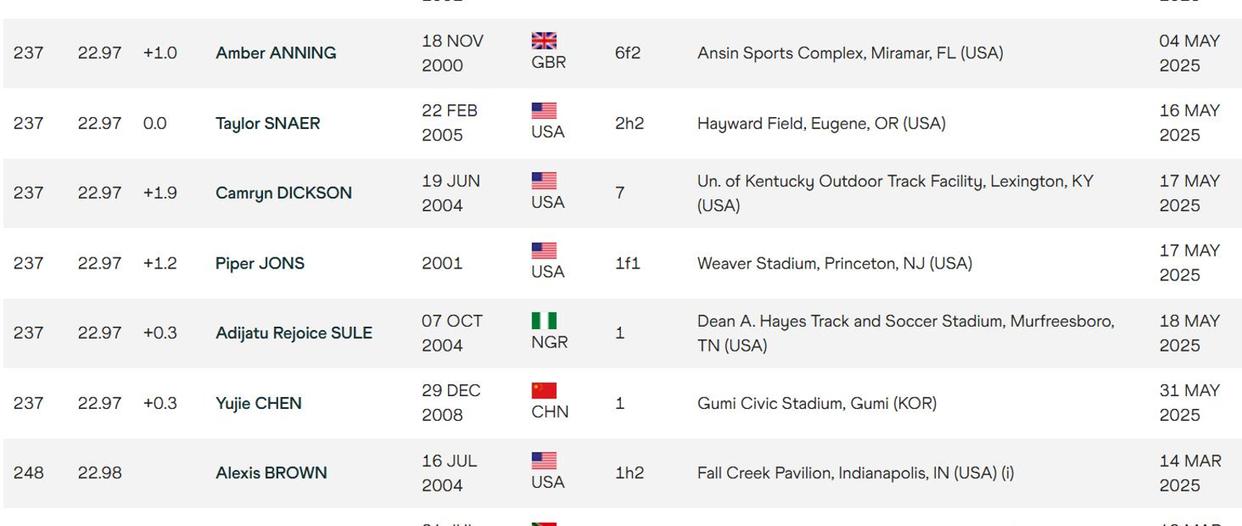Click the Nigeria flag for Adijatu Rejoice Sule
The image size is (1242, 526).
pos(544,321)
